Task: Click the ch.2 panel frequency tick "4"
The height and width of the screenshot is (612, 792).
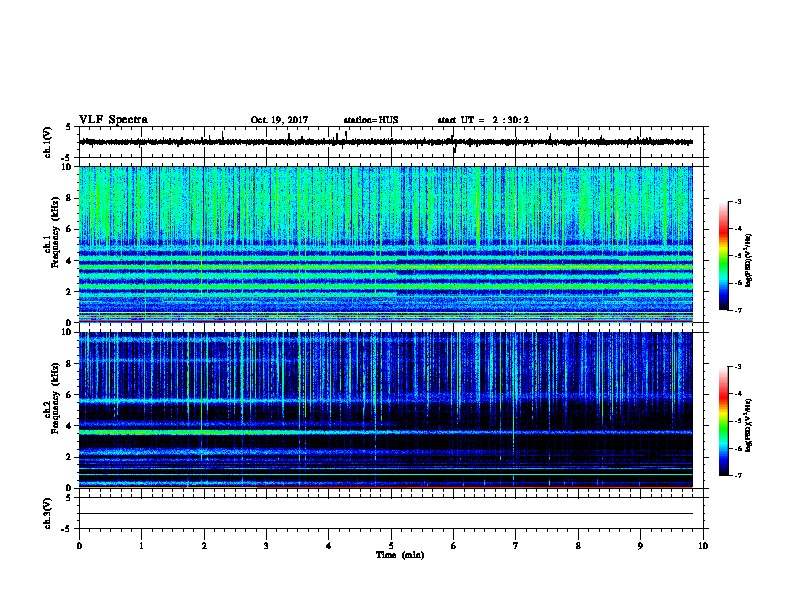Action: (x=69, y=426)
